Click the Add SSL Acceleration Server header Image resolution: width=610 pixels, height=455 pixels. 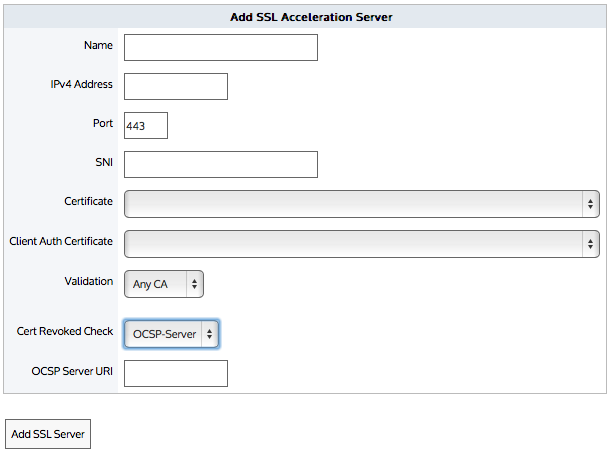tap(311, 17)
